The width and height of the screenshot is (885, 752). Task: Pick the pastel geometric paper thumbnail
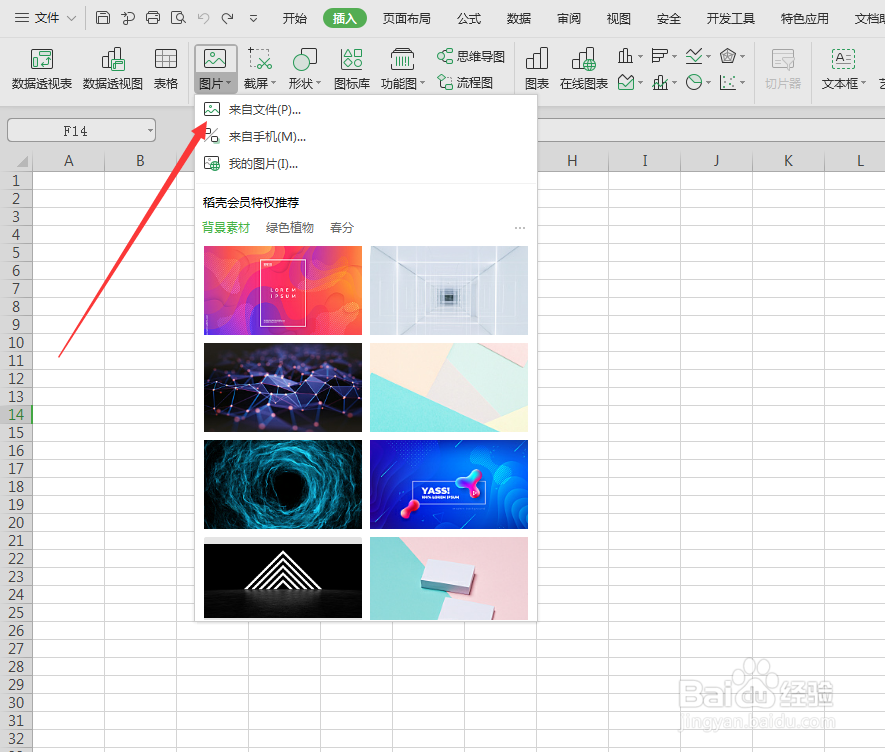(x=449, y=387)
